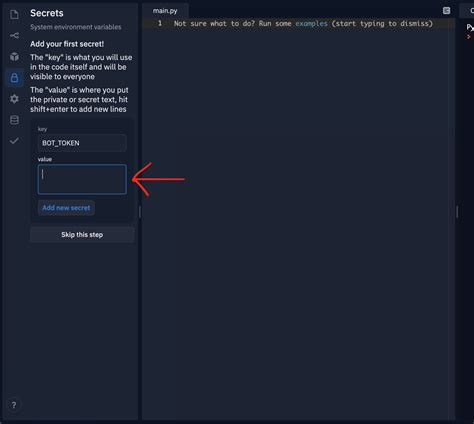Click the editor layout icon beside main.py
Viewport: 474px width, 424px height.
pyautogui.click(x=446, y=11)
